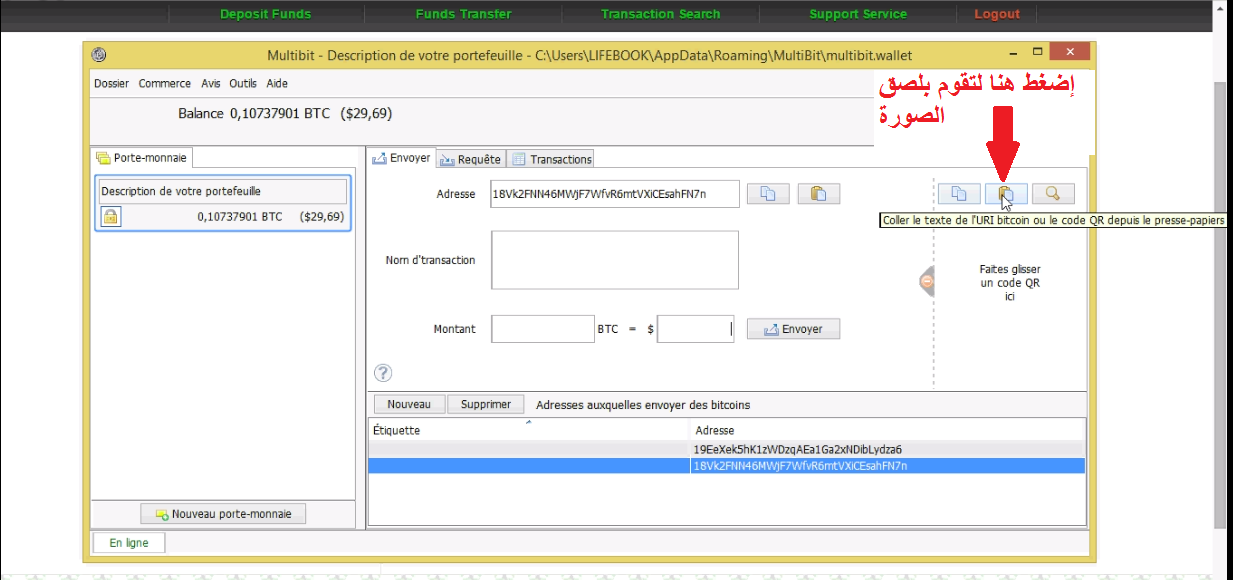The image size is (1233, 580).
Task: Click the Supprimer button
Action: [x=486, y=404]
